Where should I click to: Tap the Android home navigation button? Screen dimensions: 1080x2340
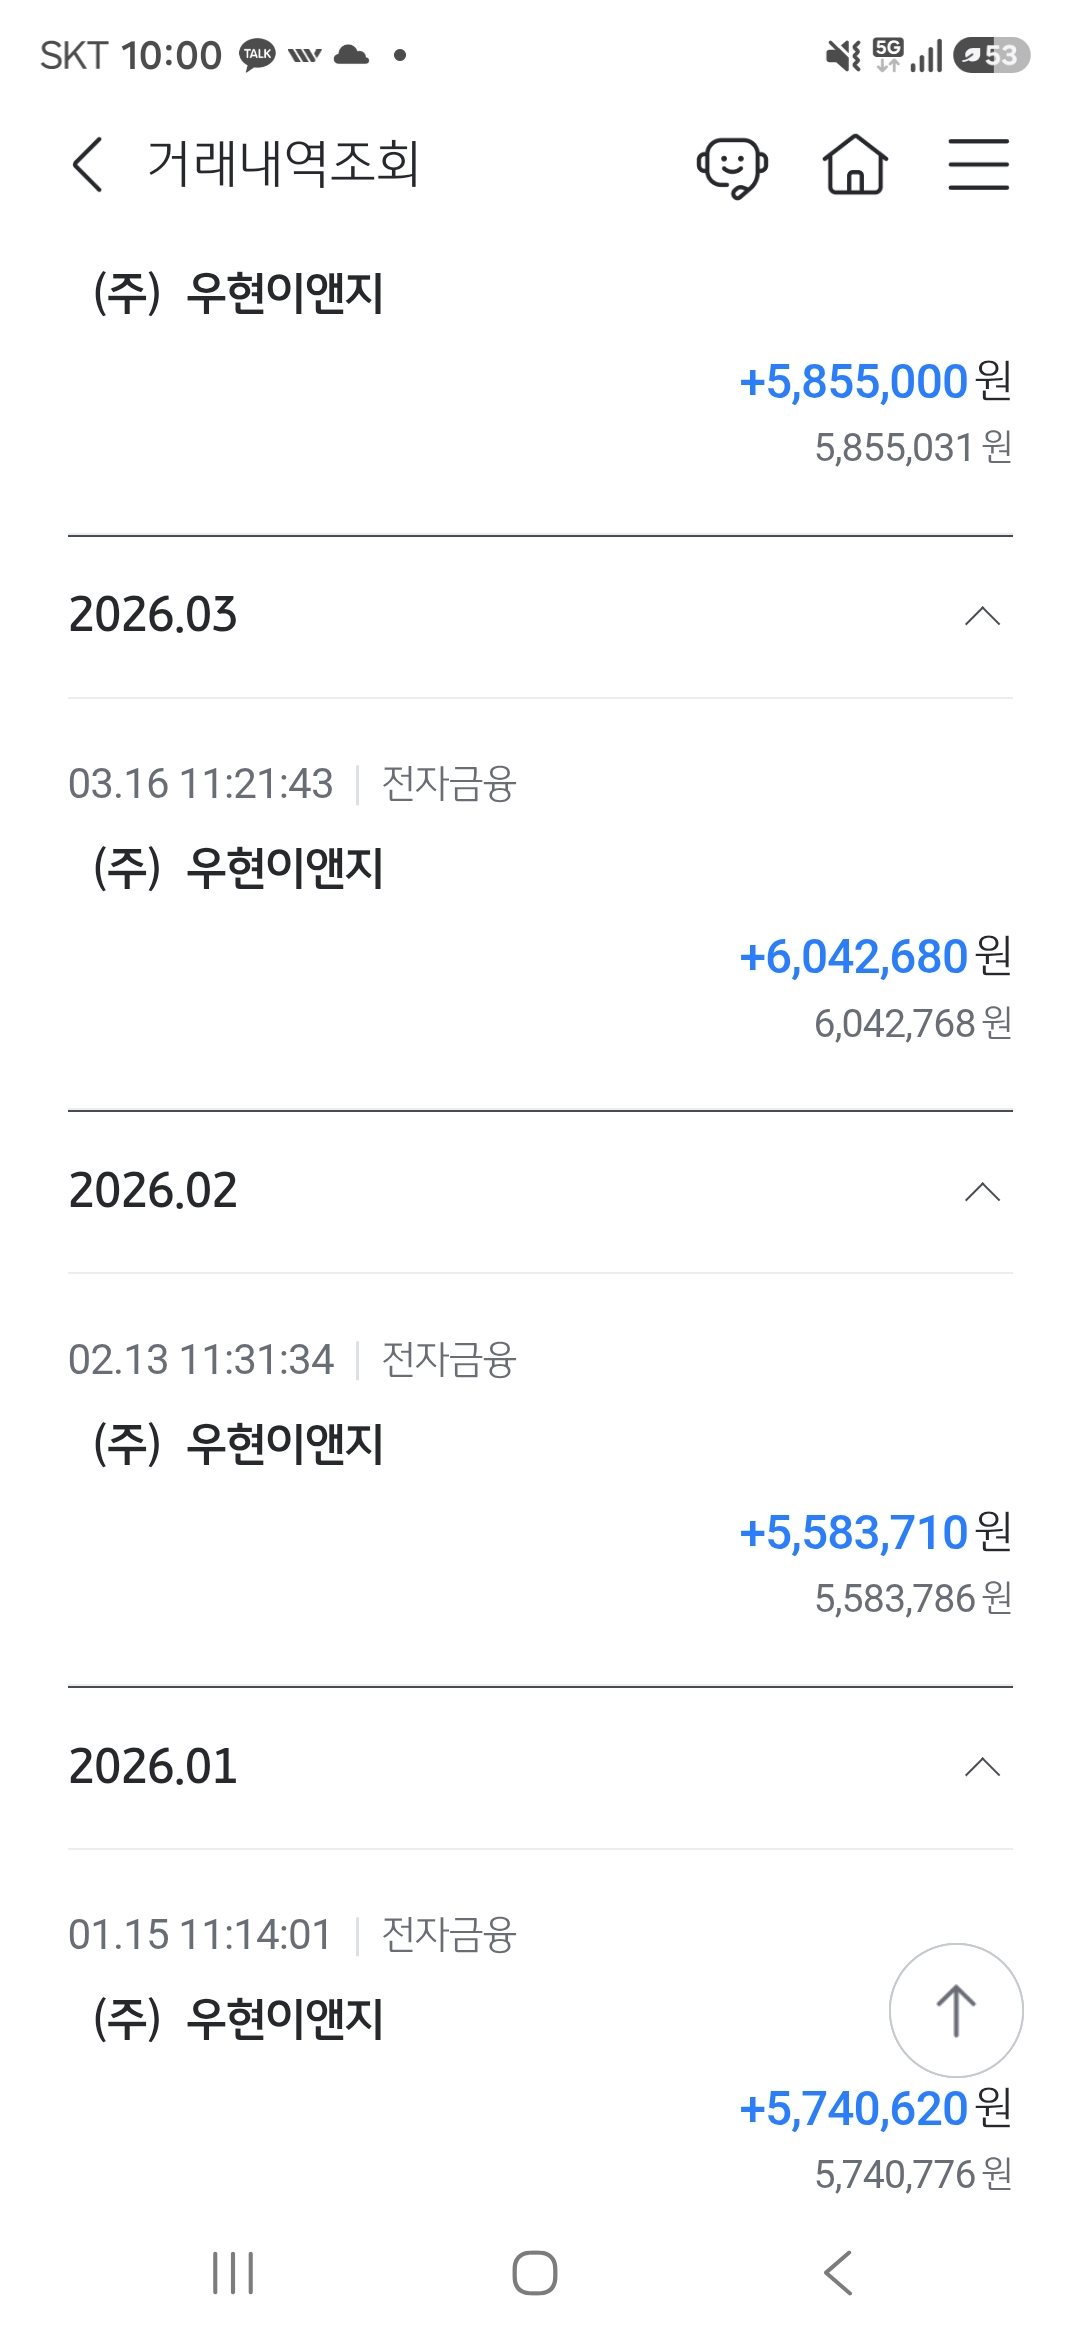pos(535,2273)
